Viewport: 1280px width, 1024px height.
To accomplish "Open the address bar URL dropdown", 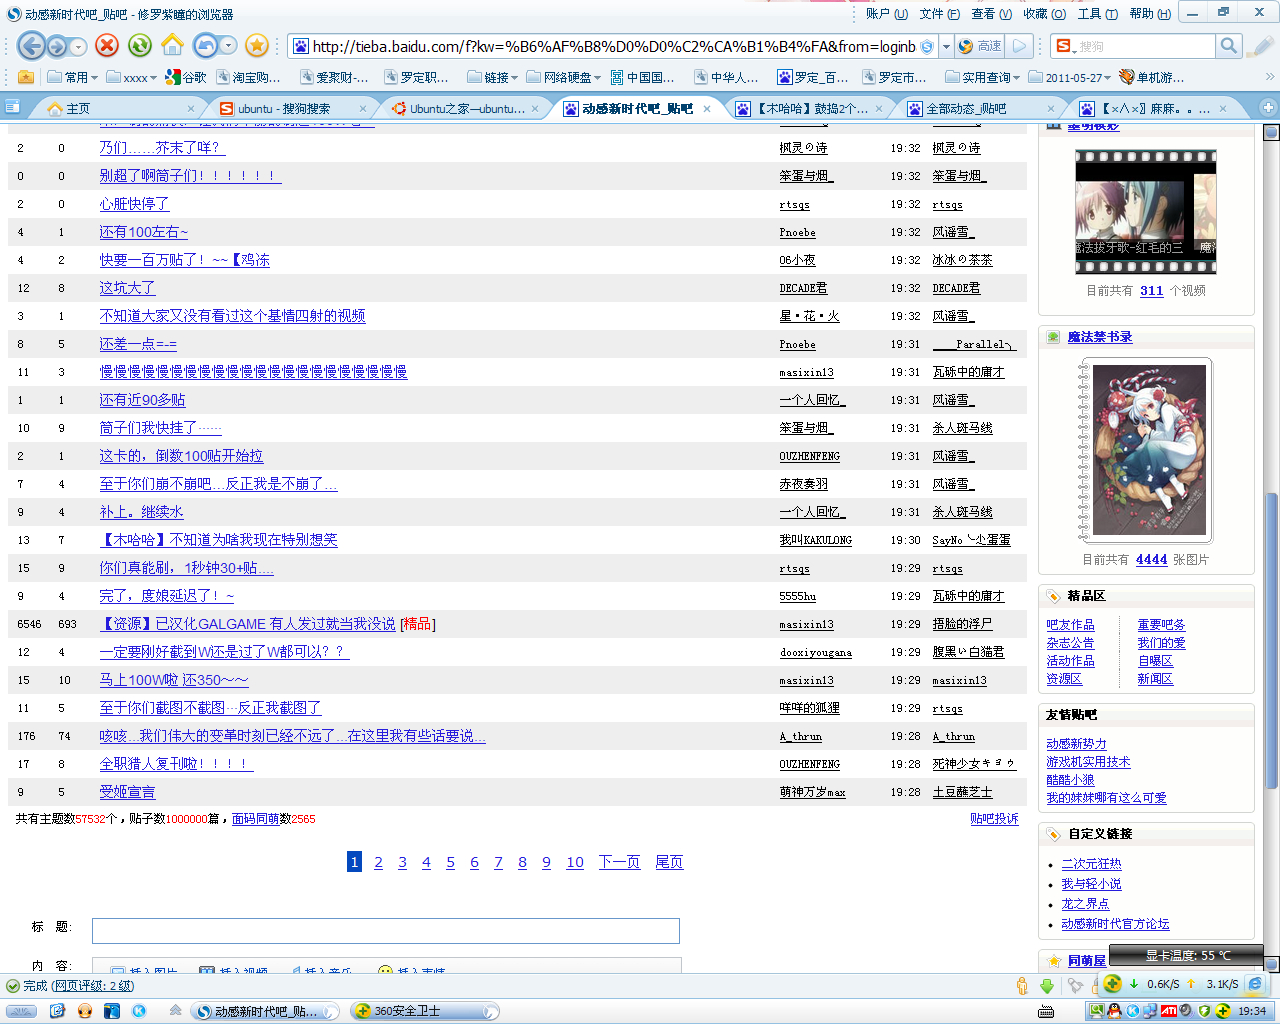I will (946, 46).
